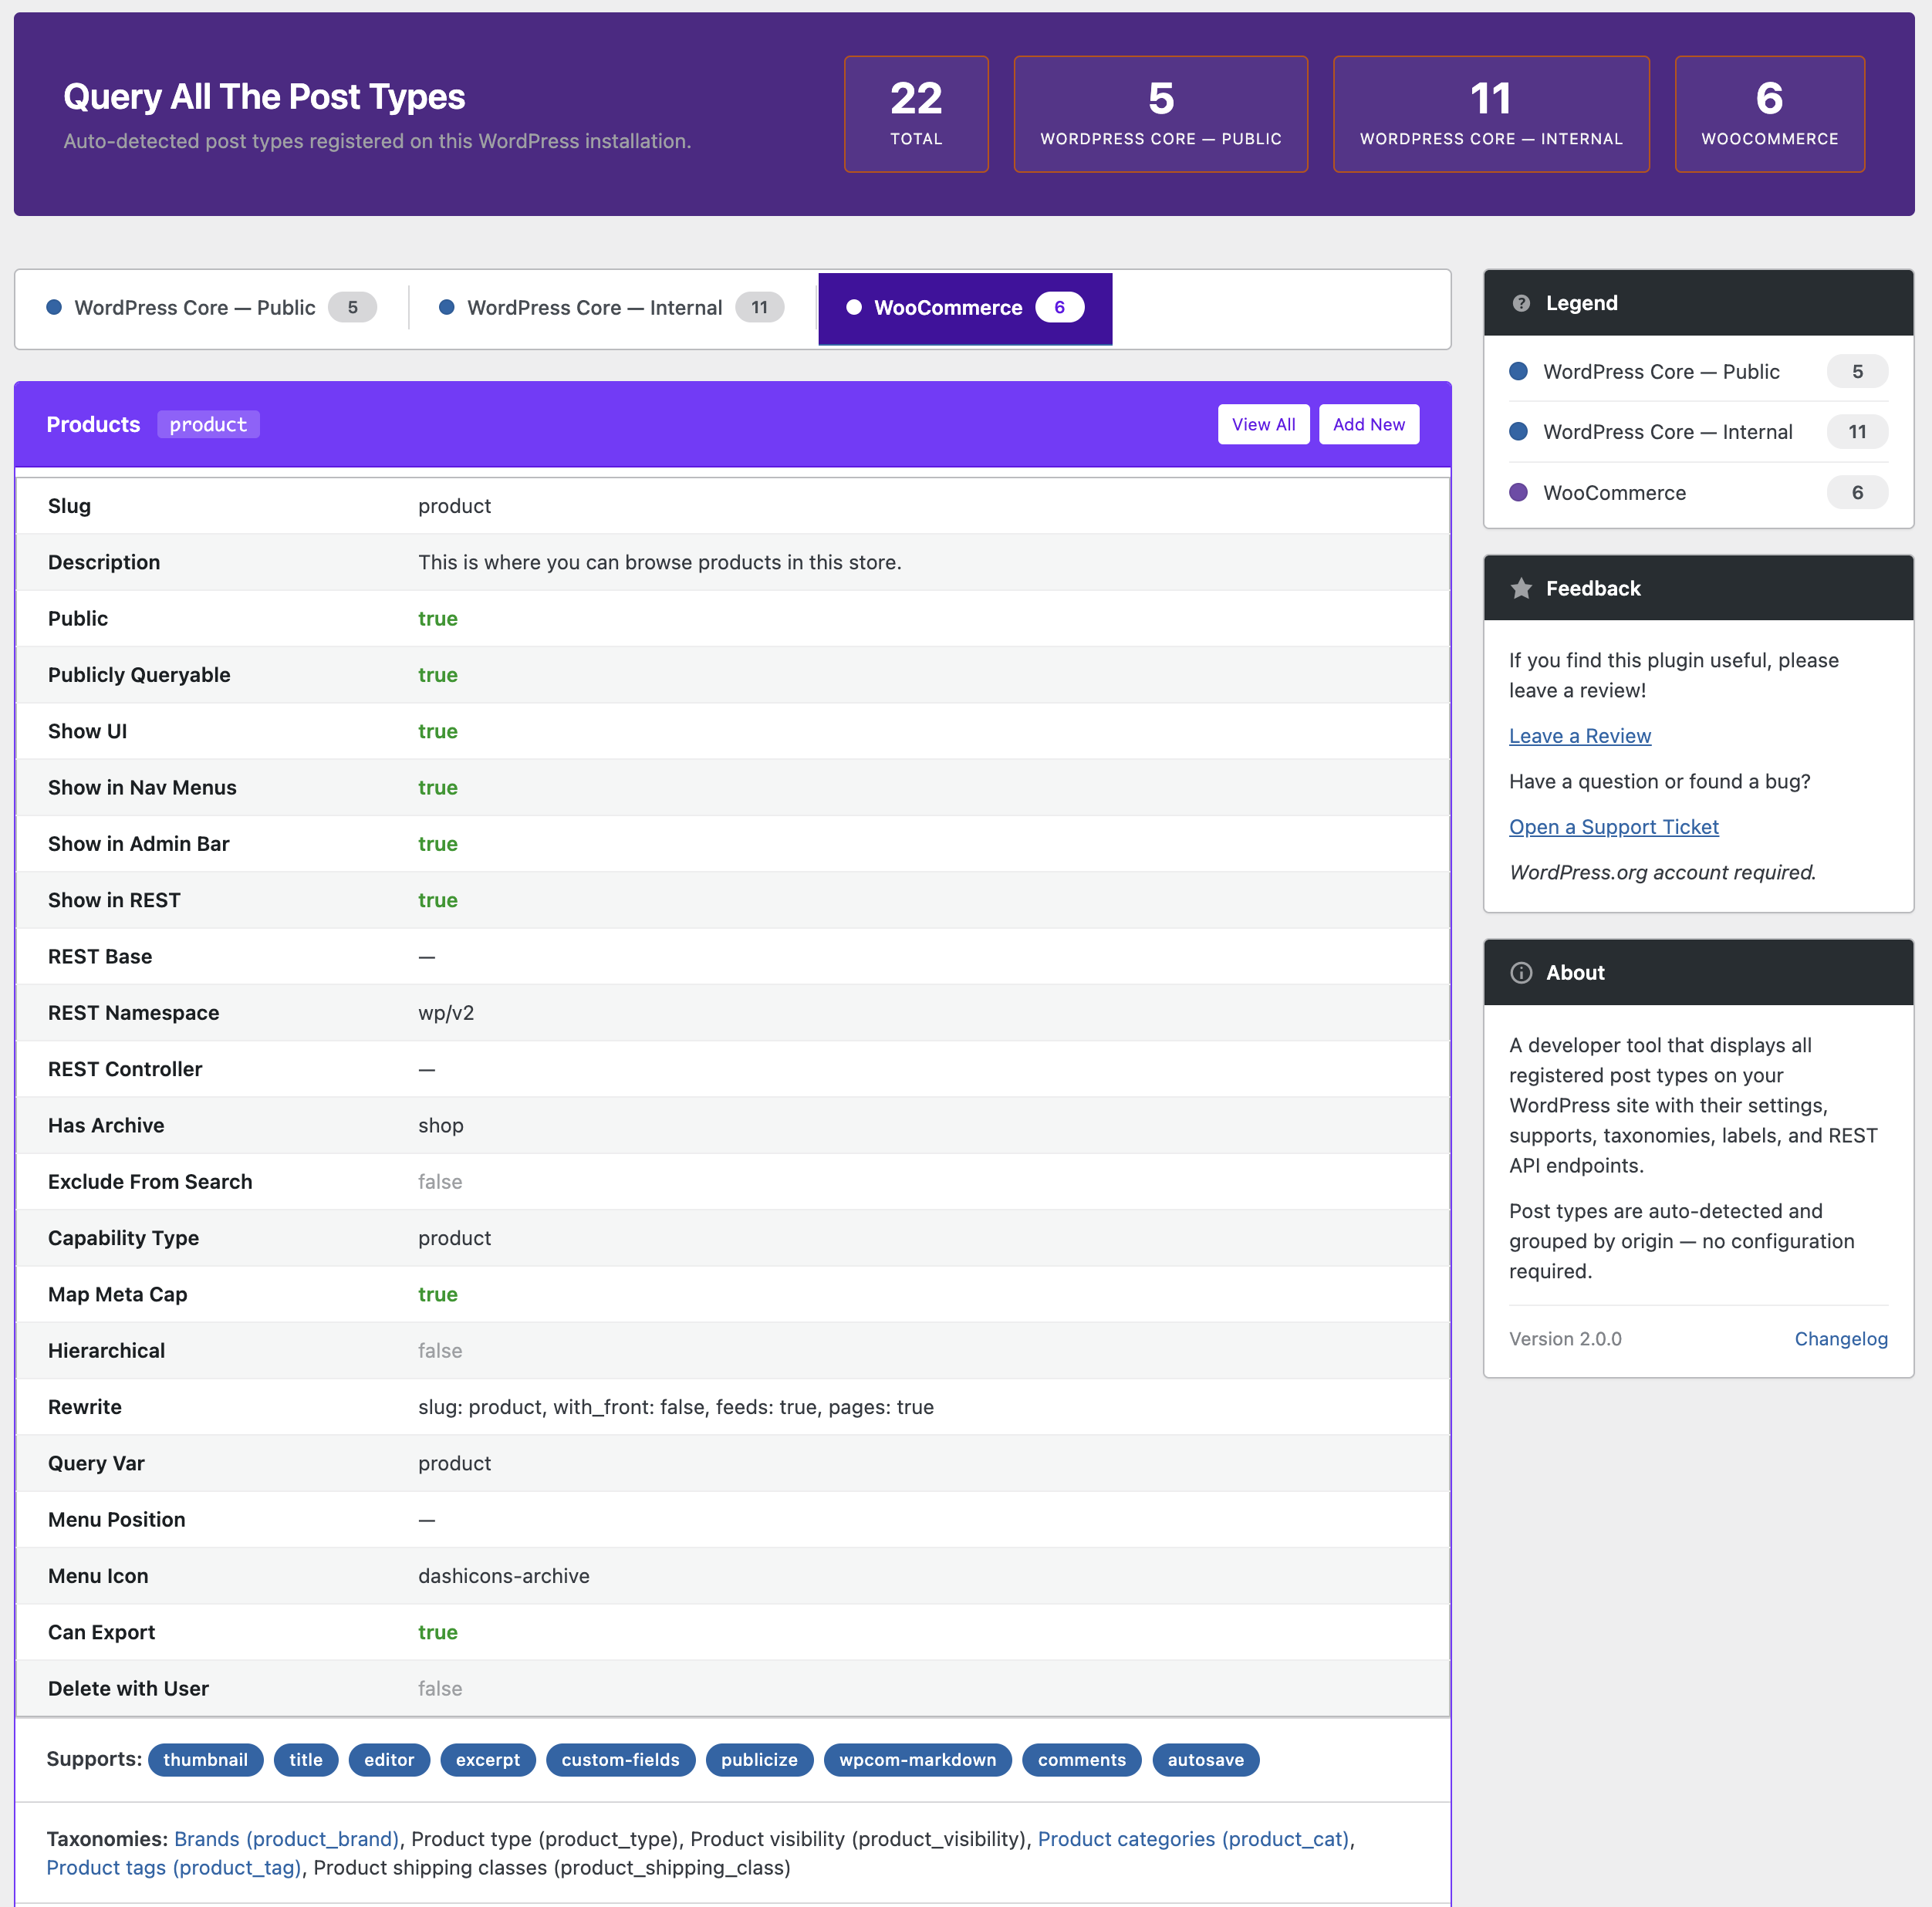
Task: Click the 22 Total stat box
Action: 915,114
